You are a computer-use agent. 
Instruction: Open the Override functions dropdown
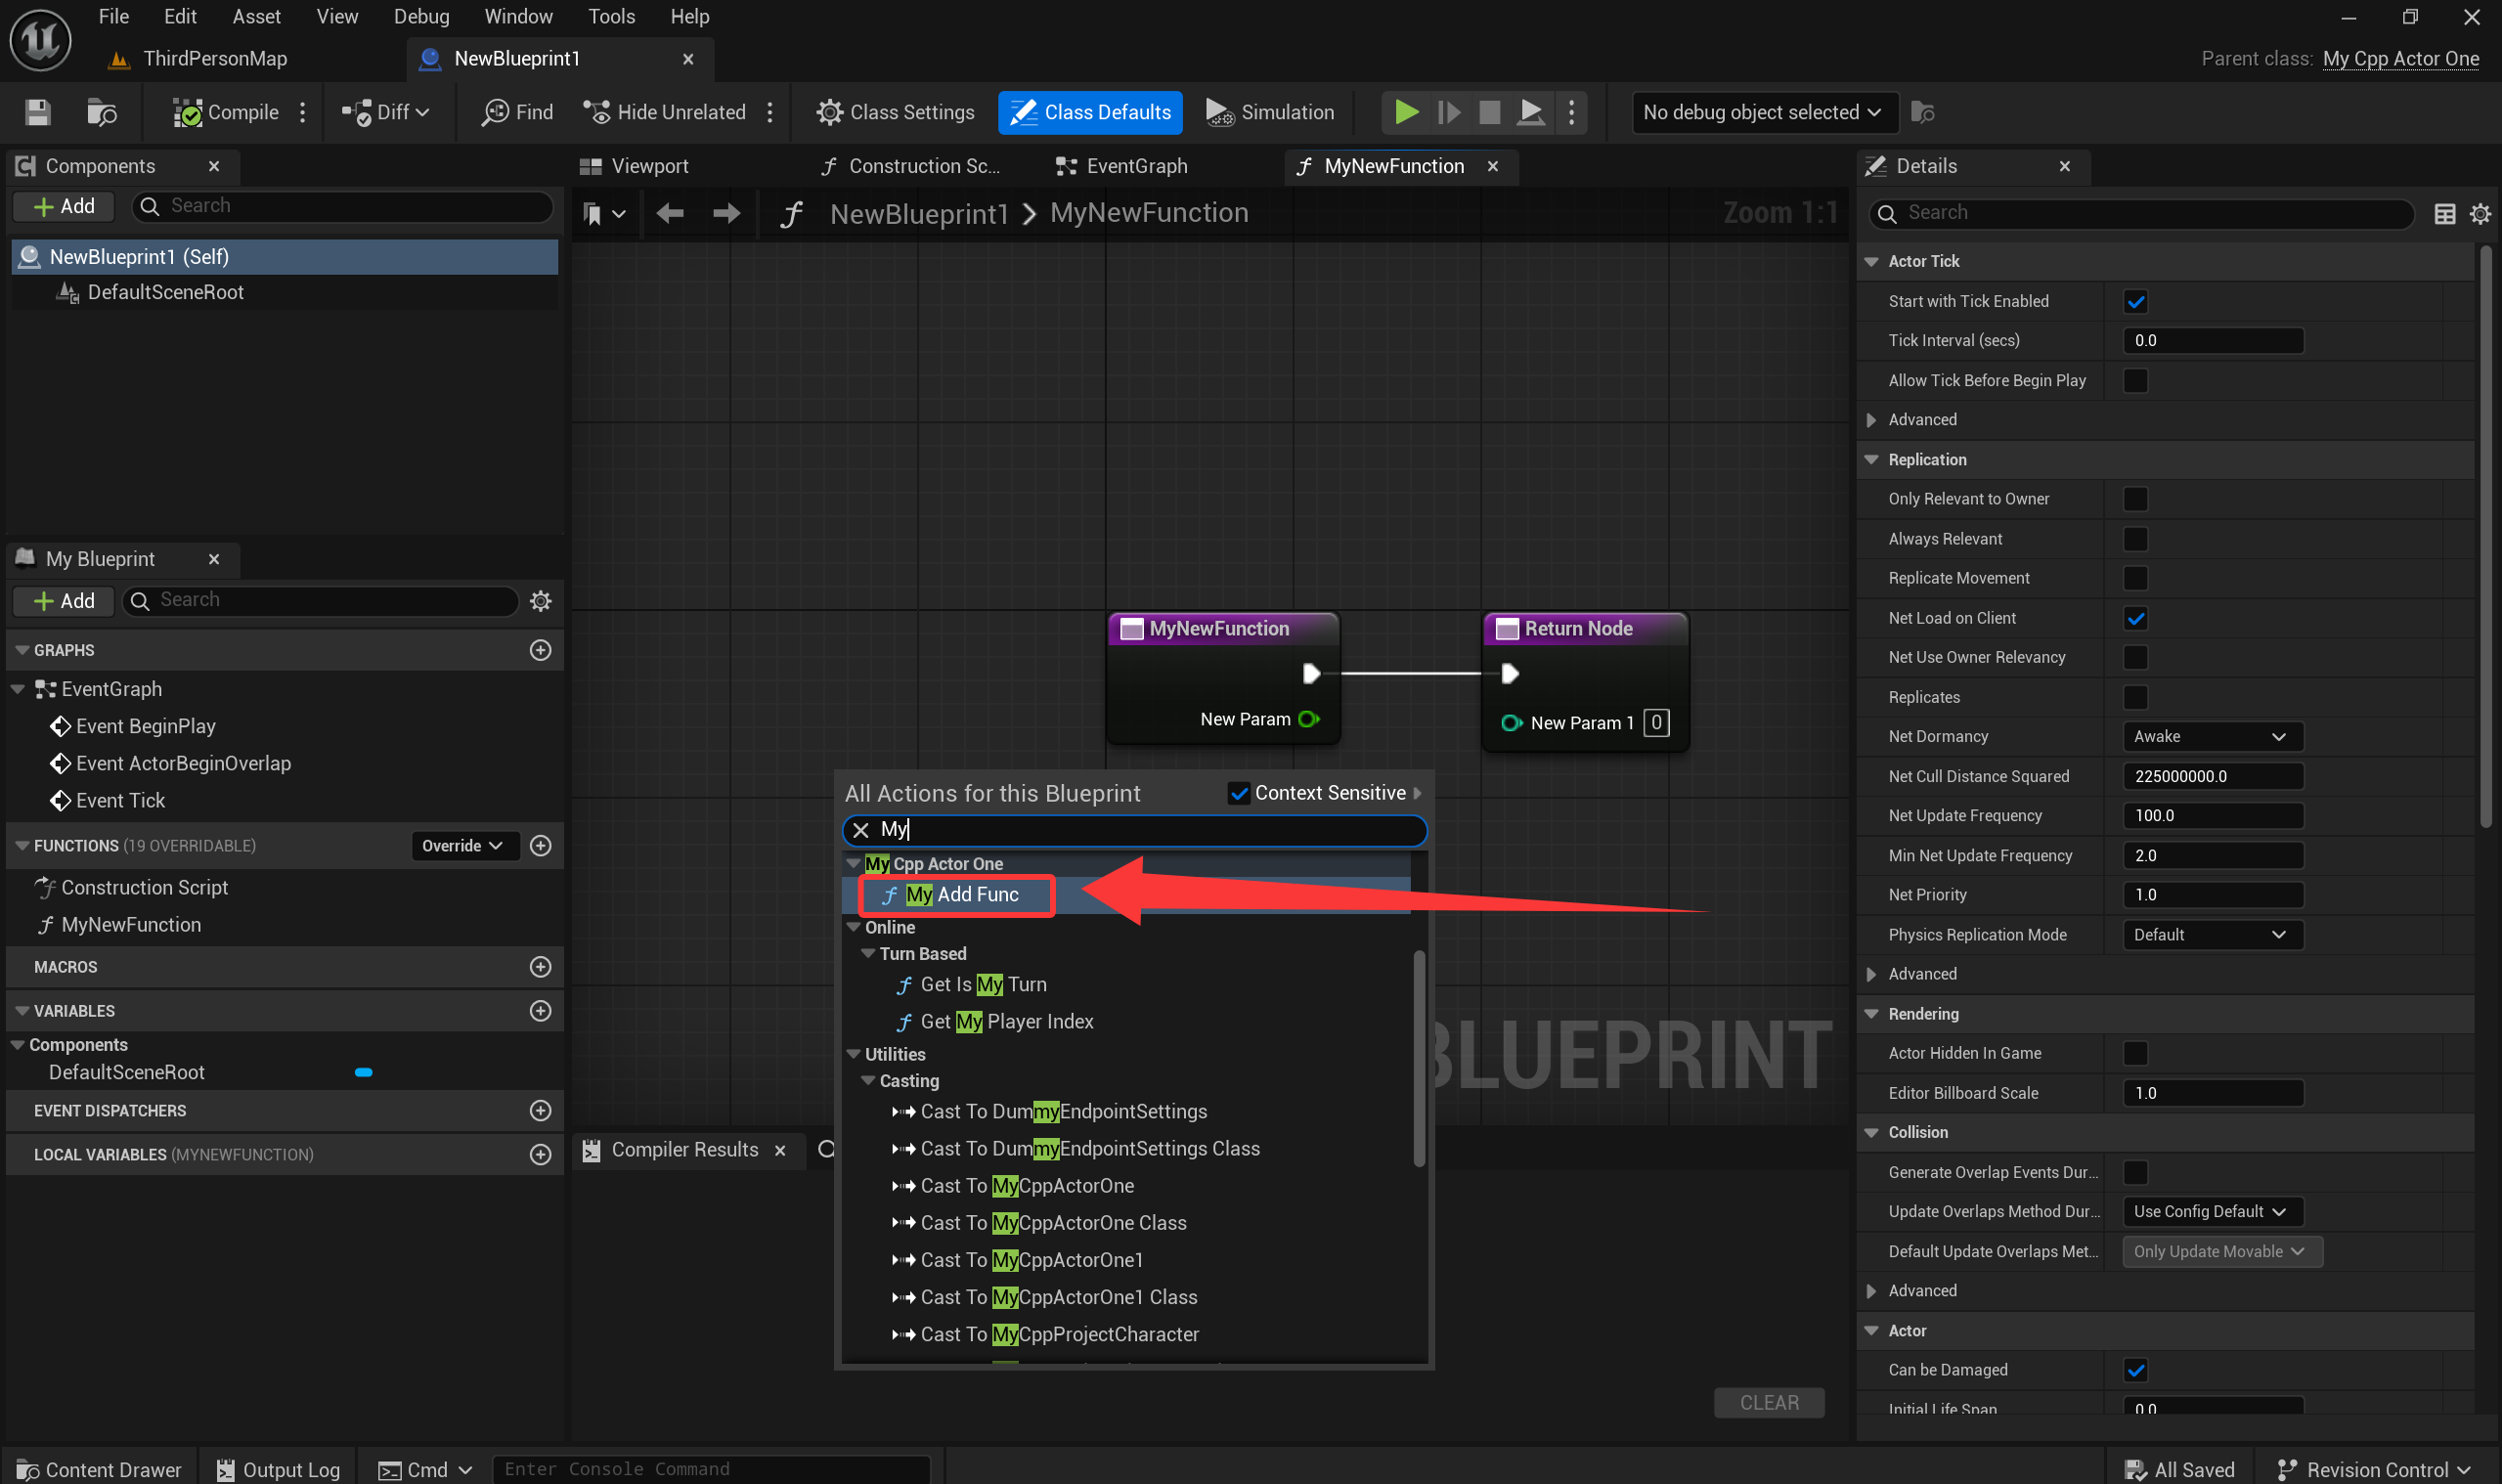point(463,846)
